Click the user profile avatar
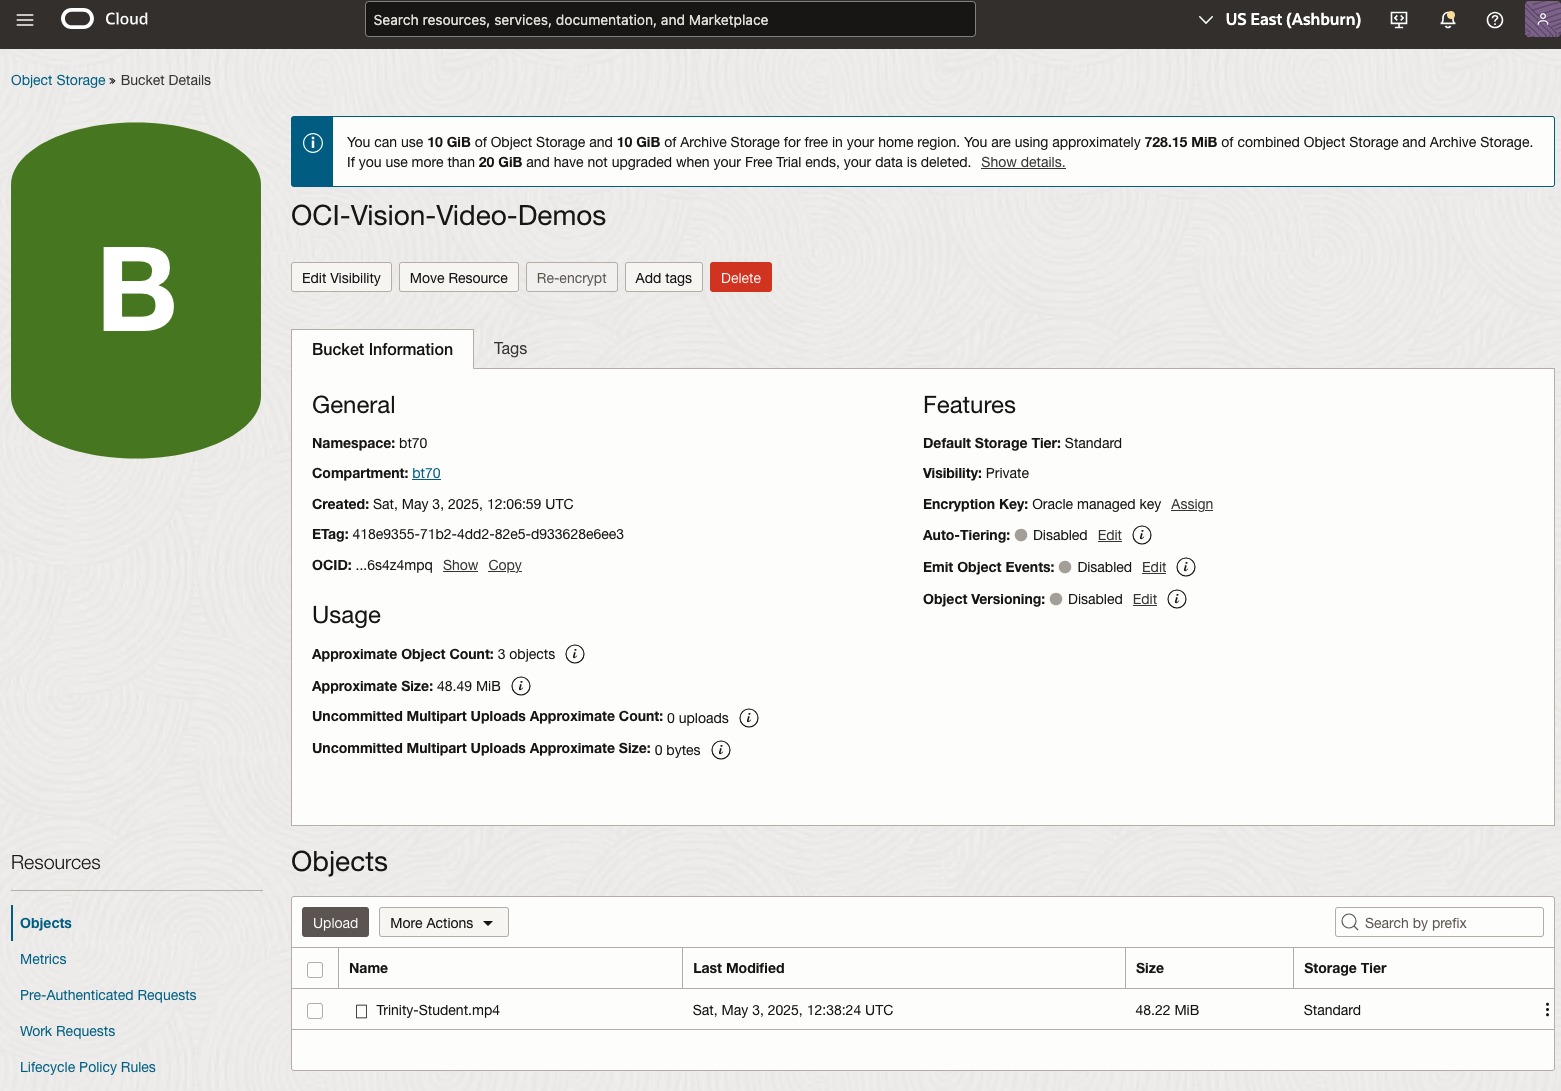This screenshot has height=1091, width=1561. 1541,19
